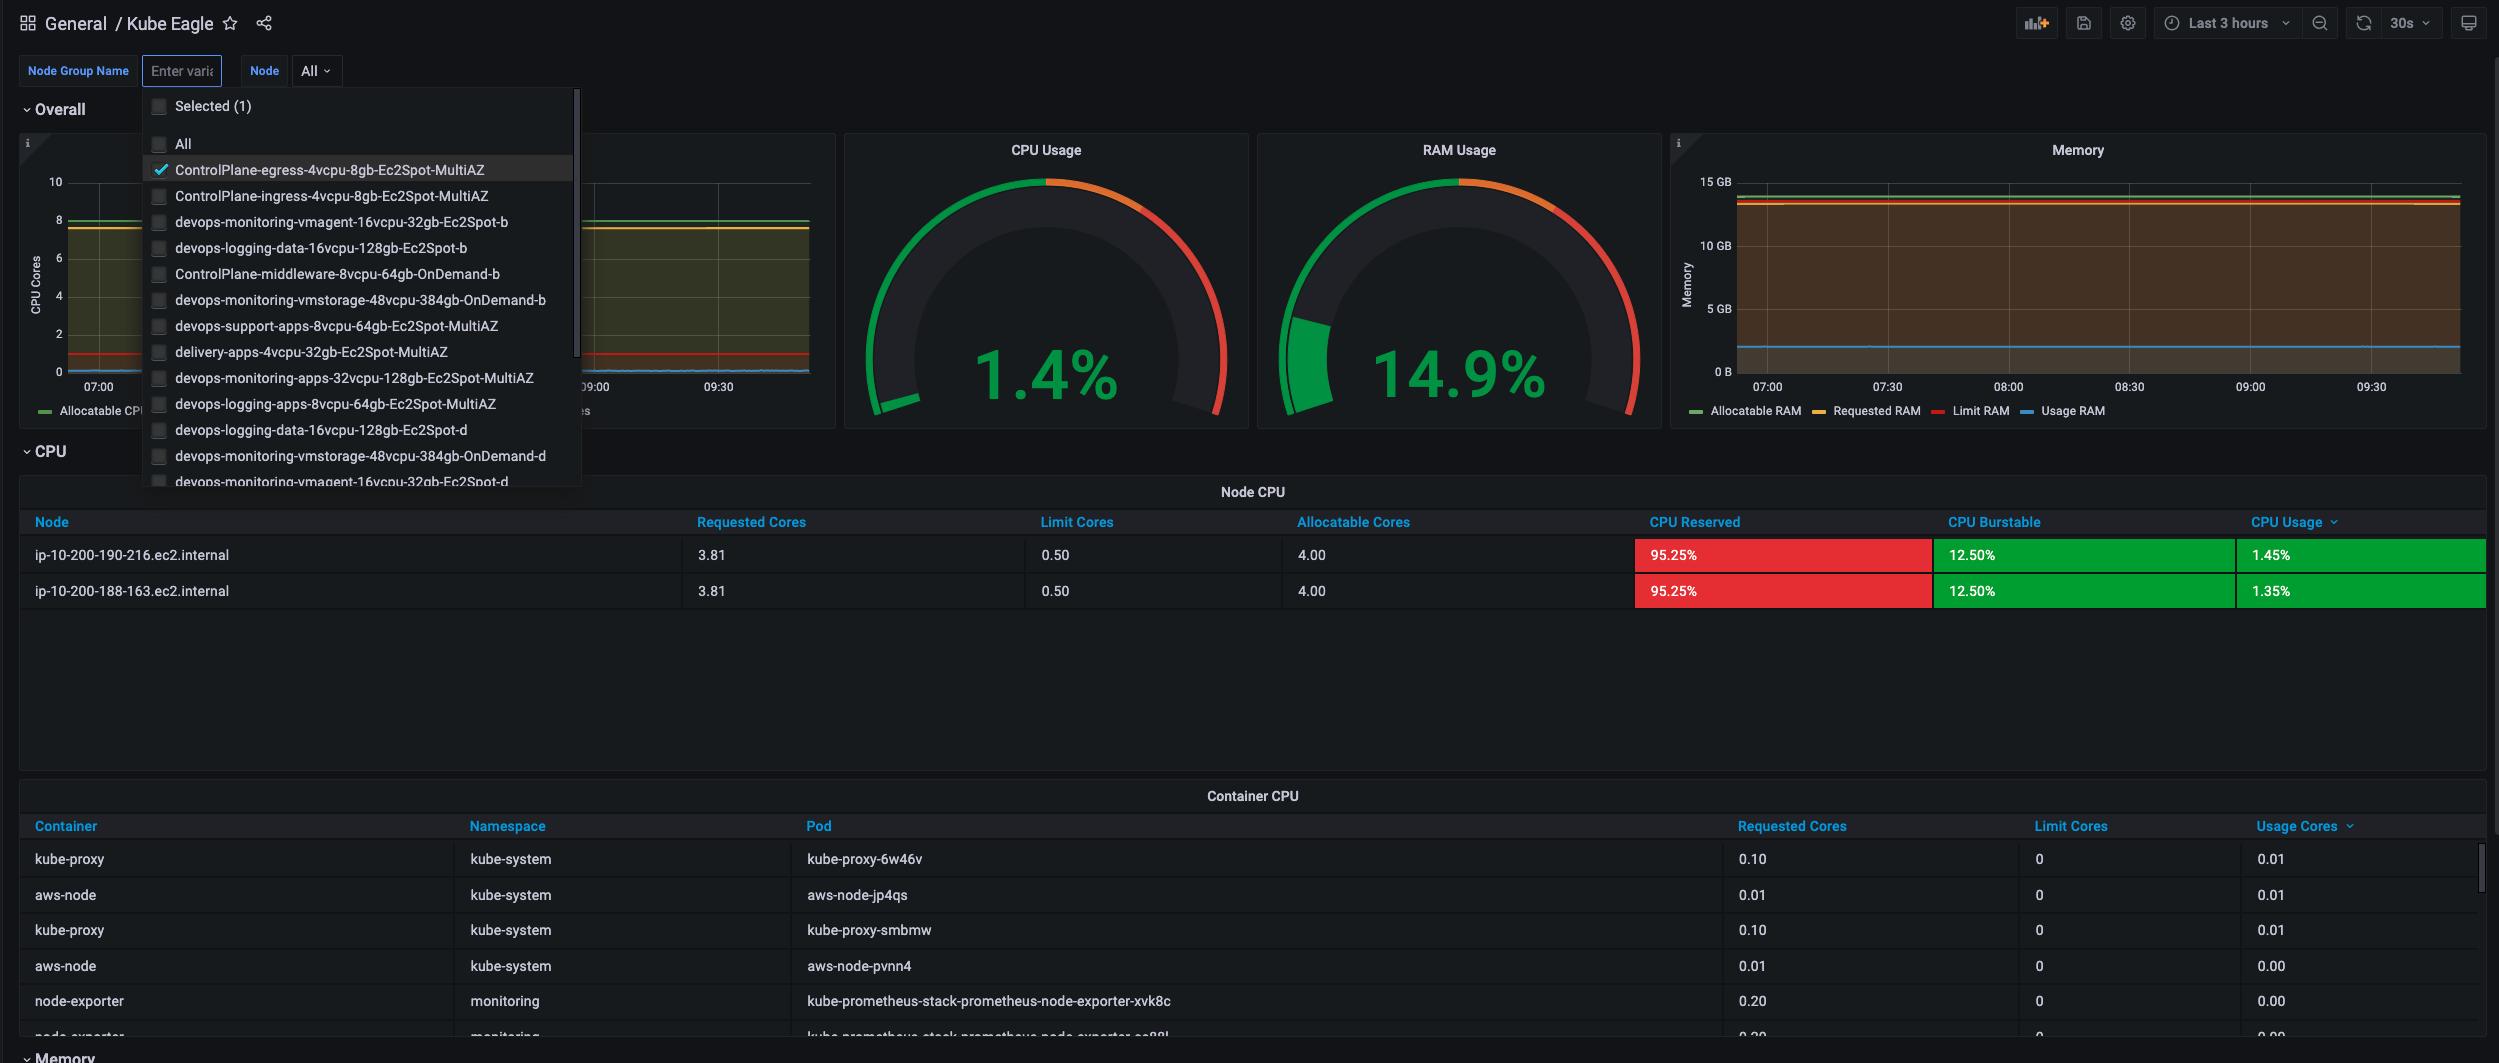Open the Container CPU panel title menu

tap(1253, 796)
